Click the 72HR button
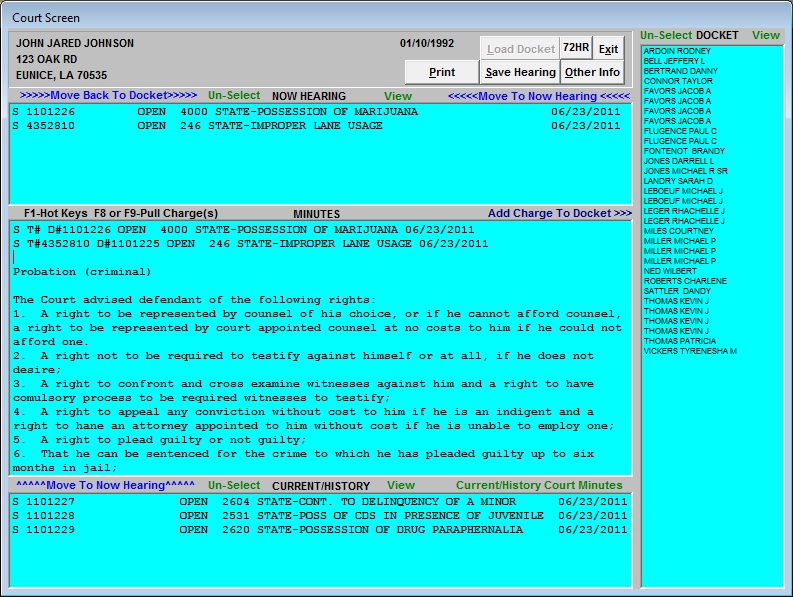793x597 pixels. click(575, 48)
